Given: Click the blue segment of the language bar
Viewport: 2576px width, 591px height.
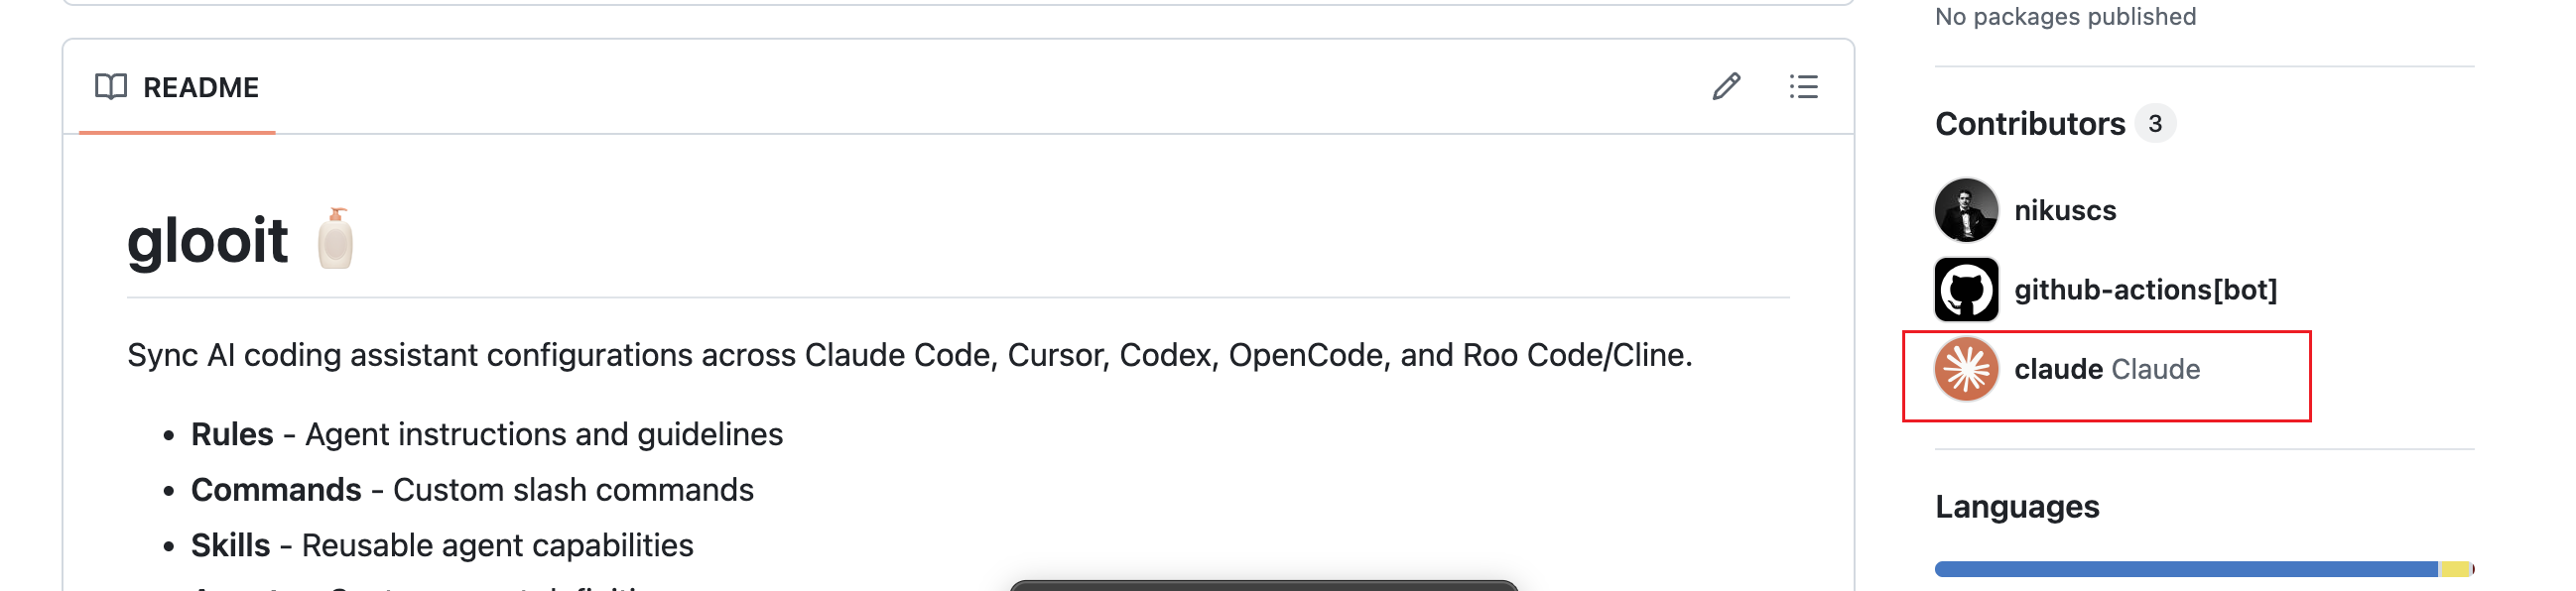Looking at the screenshot, I should 2185,569.
